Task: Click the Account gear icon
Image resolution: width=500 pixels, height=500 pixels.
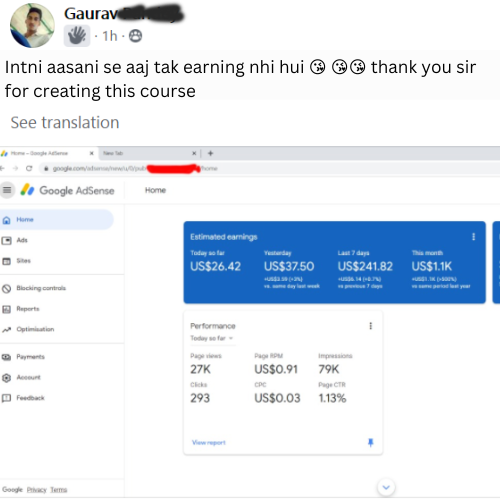Action: (6, 378)
